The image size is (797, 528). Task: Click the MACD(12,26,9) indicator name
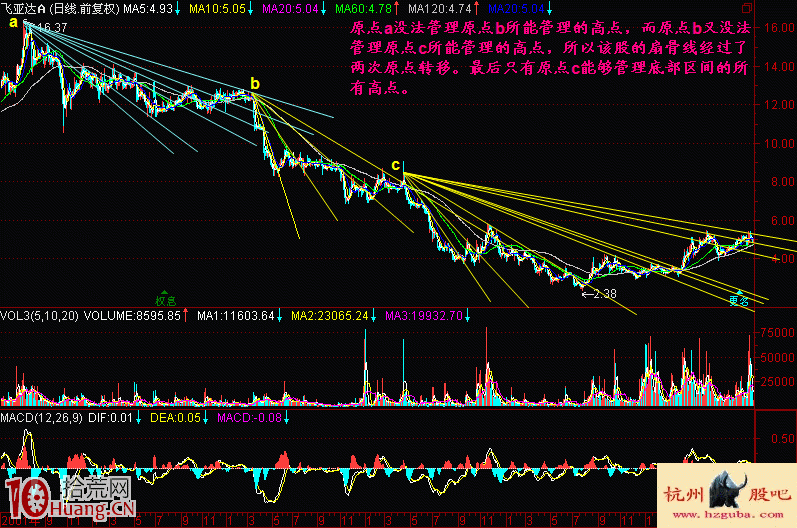click(x=41, y=418)
